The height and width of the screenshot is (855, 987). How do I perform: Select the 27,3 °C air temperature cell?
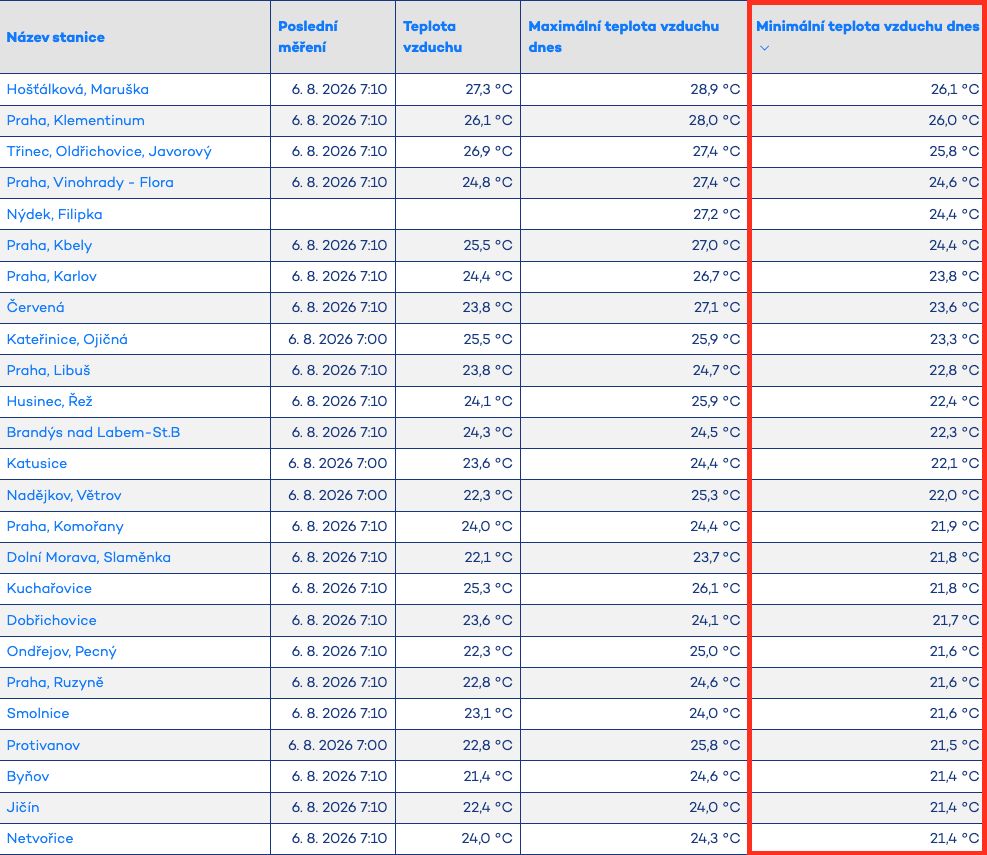point(488,89)
